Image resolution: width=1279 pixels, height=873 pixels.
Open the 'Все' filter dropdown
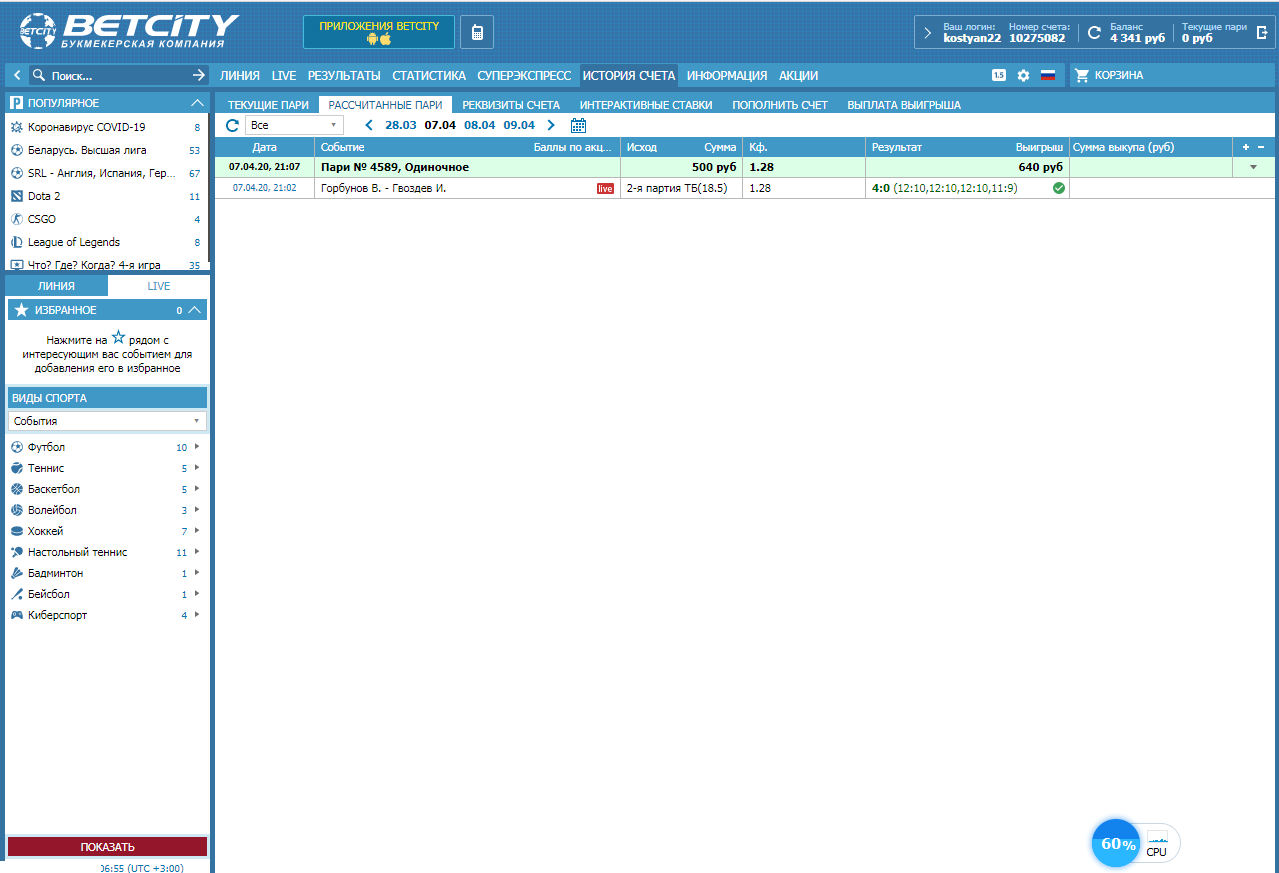pyautogui.click(x=294, y=125)
